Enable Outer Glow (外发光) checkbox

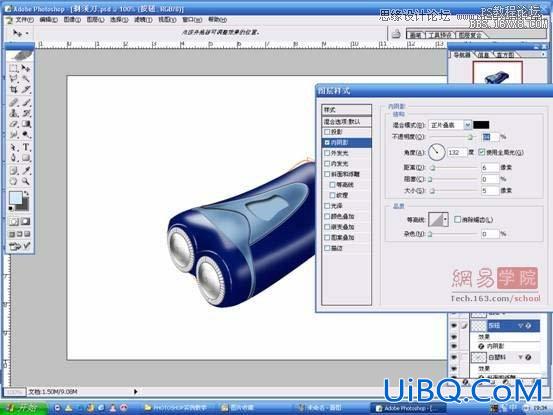(x=327, y=153)
